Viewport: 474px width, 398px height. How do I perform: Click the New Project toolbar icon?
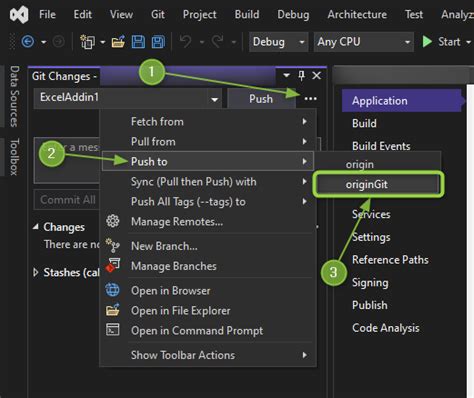[87, 42]
